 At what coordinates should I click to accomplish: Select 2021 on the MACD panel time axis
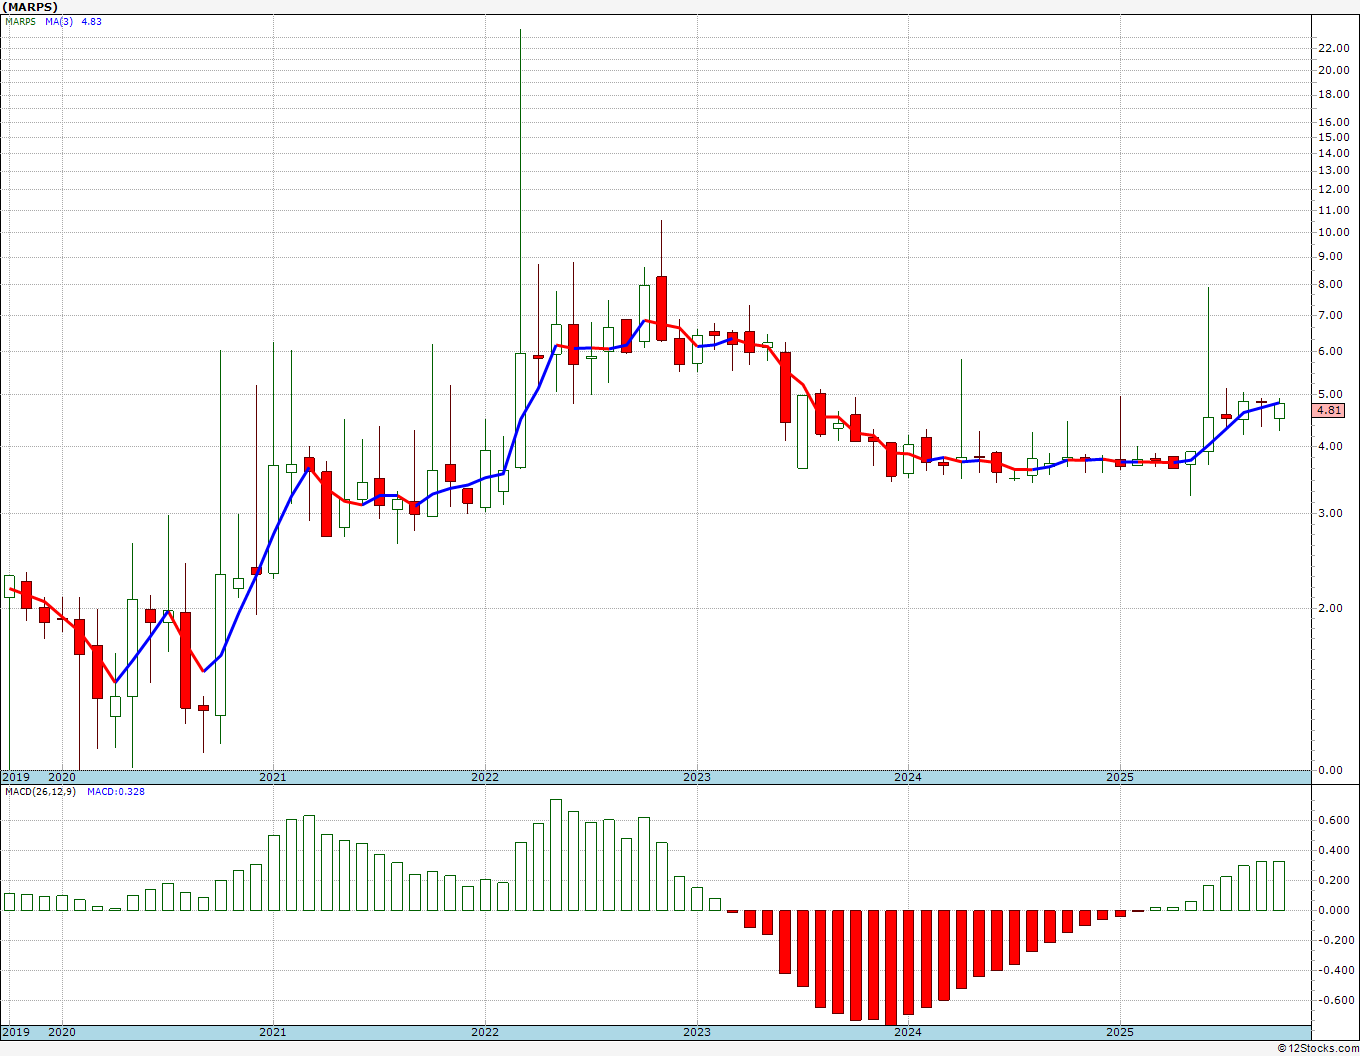coord(272,1032)
